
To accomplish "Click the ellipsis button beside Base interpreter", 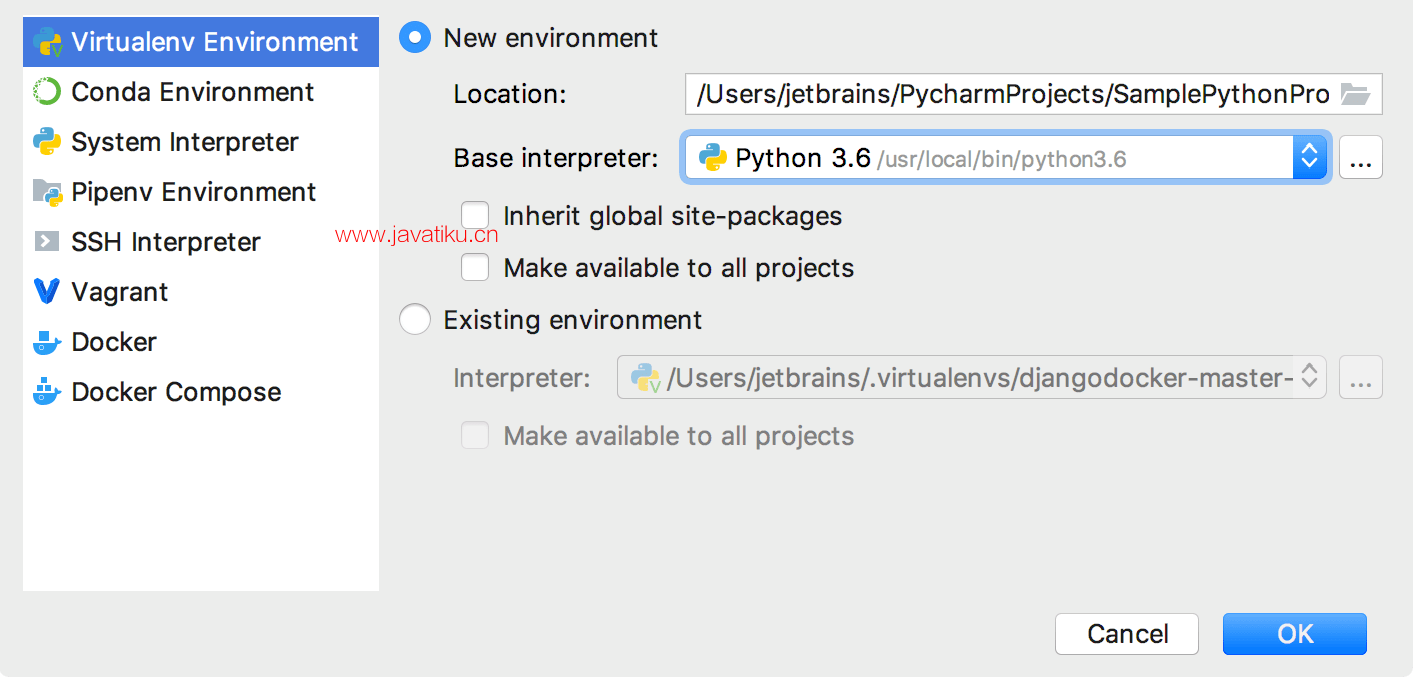I will (x=1360, y=158).
